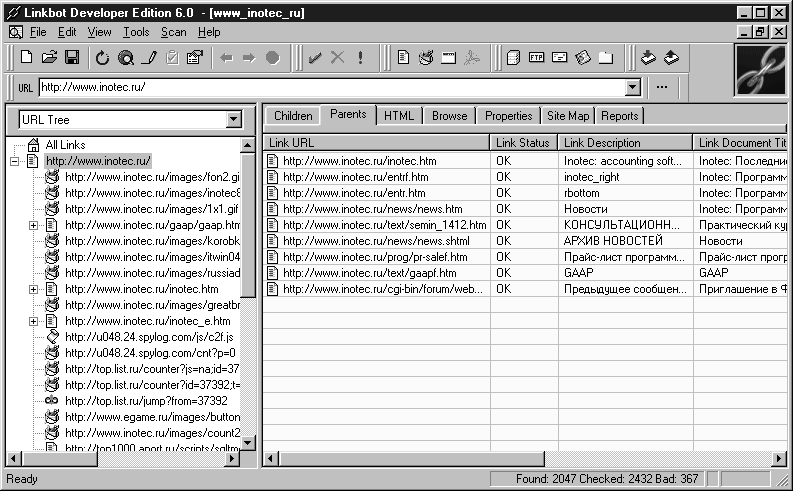This screenshot has height=491, width=793.
Task: Click the dimmed Acrobat PDF icon
Action: [472, 58]
